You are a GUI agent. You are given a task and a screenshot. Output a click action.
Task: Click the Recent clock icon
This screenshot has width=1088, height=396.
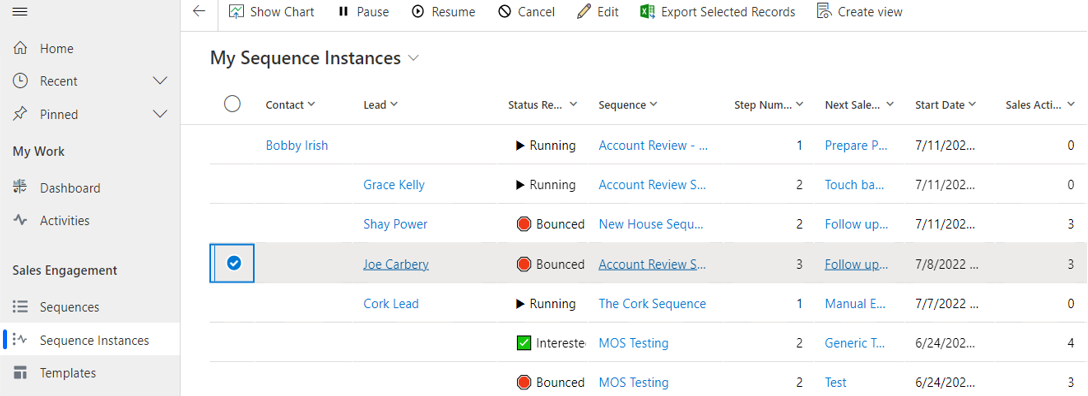pos(21,81)
